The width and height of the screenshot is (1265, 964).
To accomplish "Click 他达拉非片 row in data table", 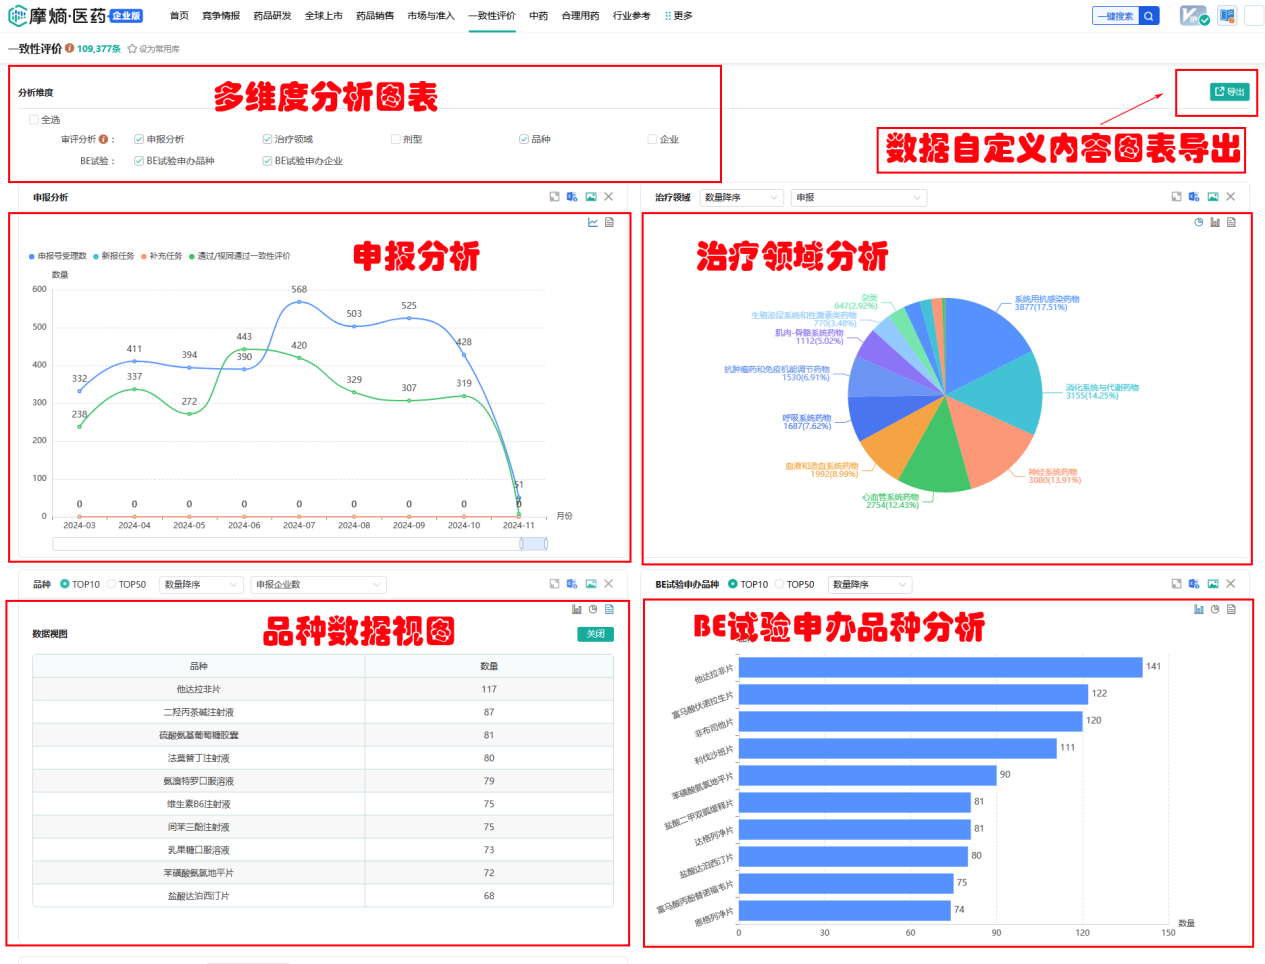I will 323,689.
